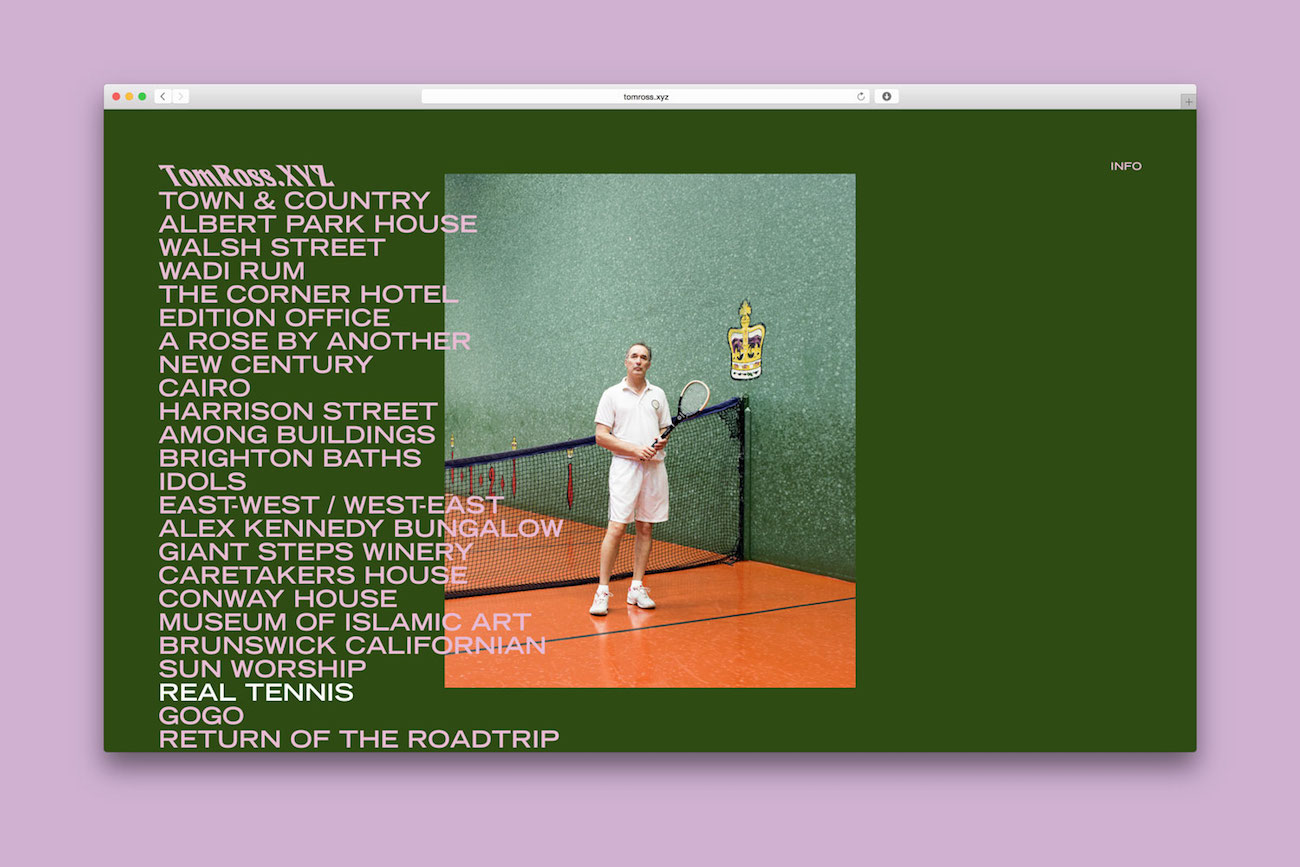Open the New Century project
1300x867 pixels.
[265, 365]
